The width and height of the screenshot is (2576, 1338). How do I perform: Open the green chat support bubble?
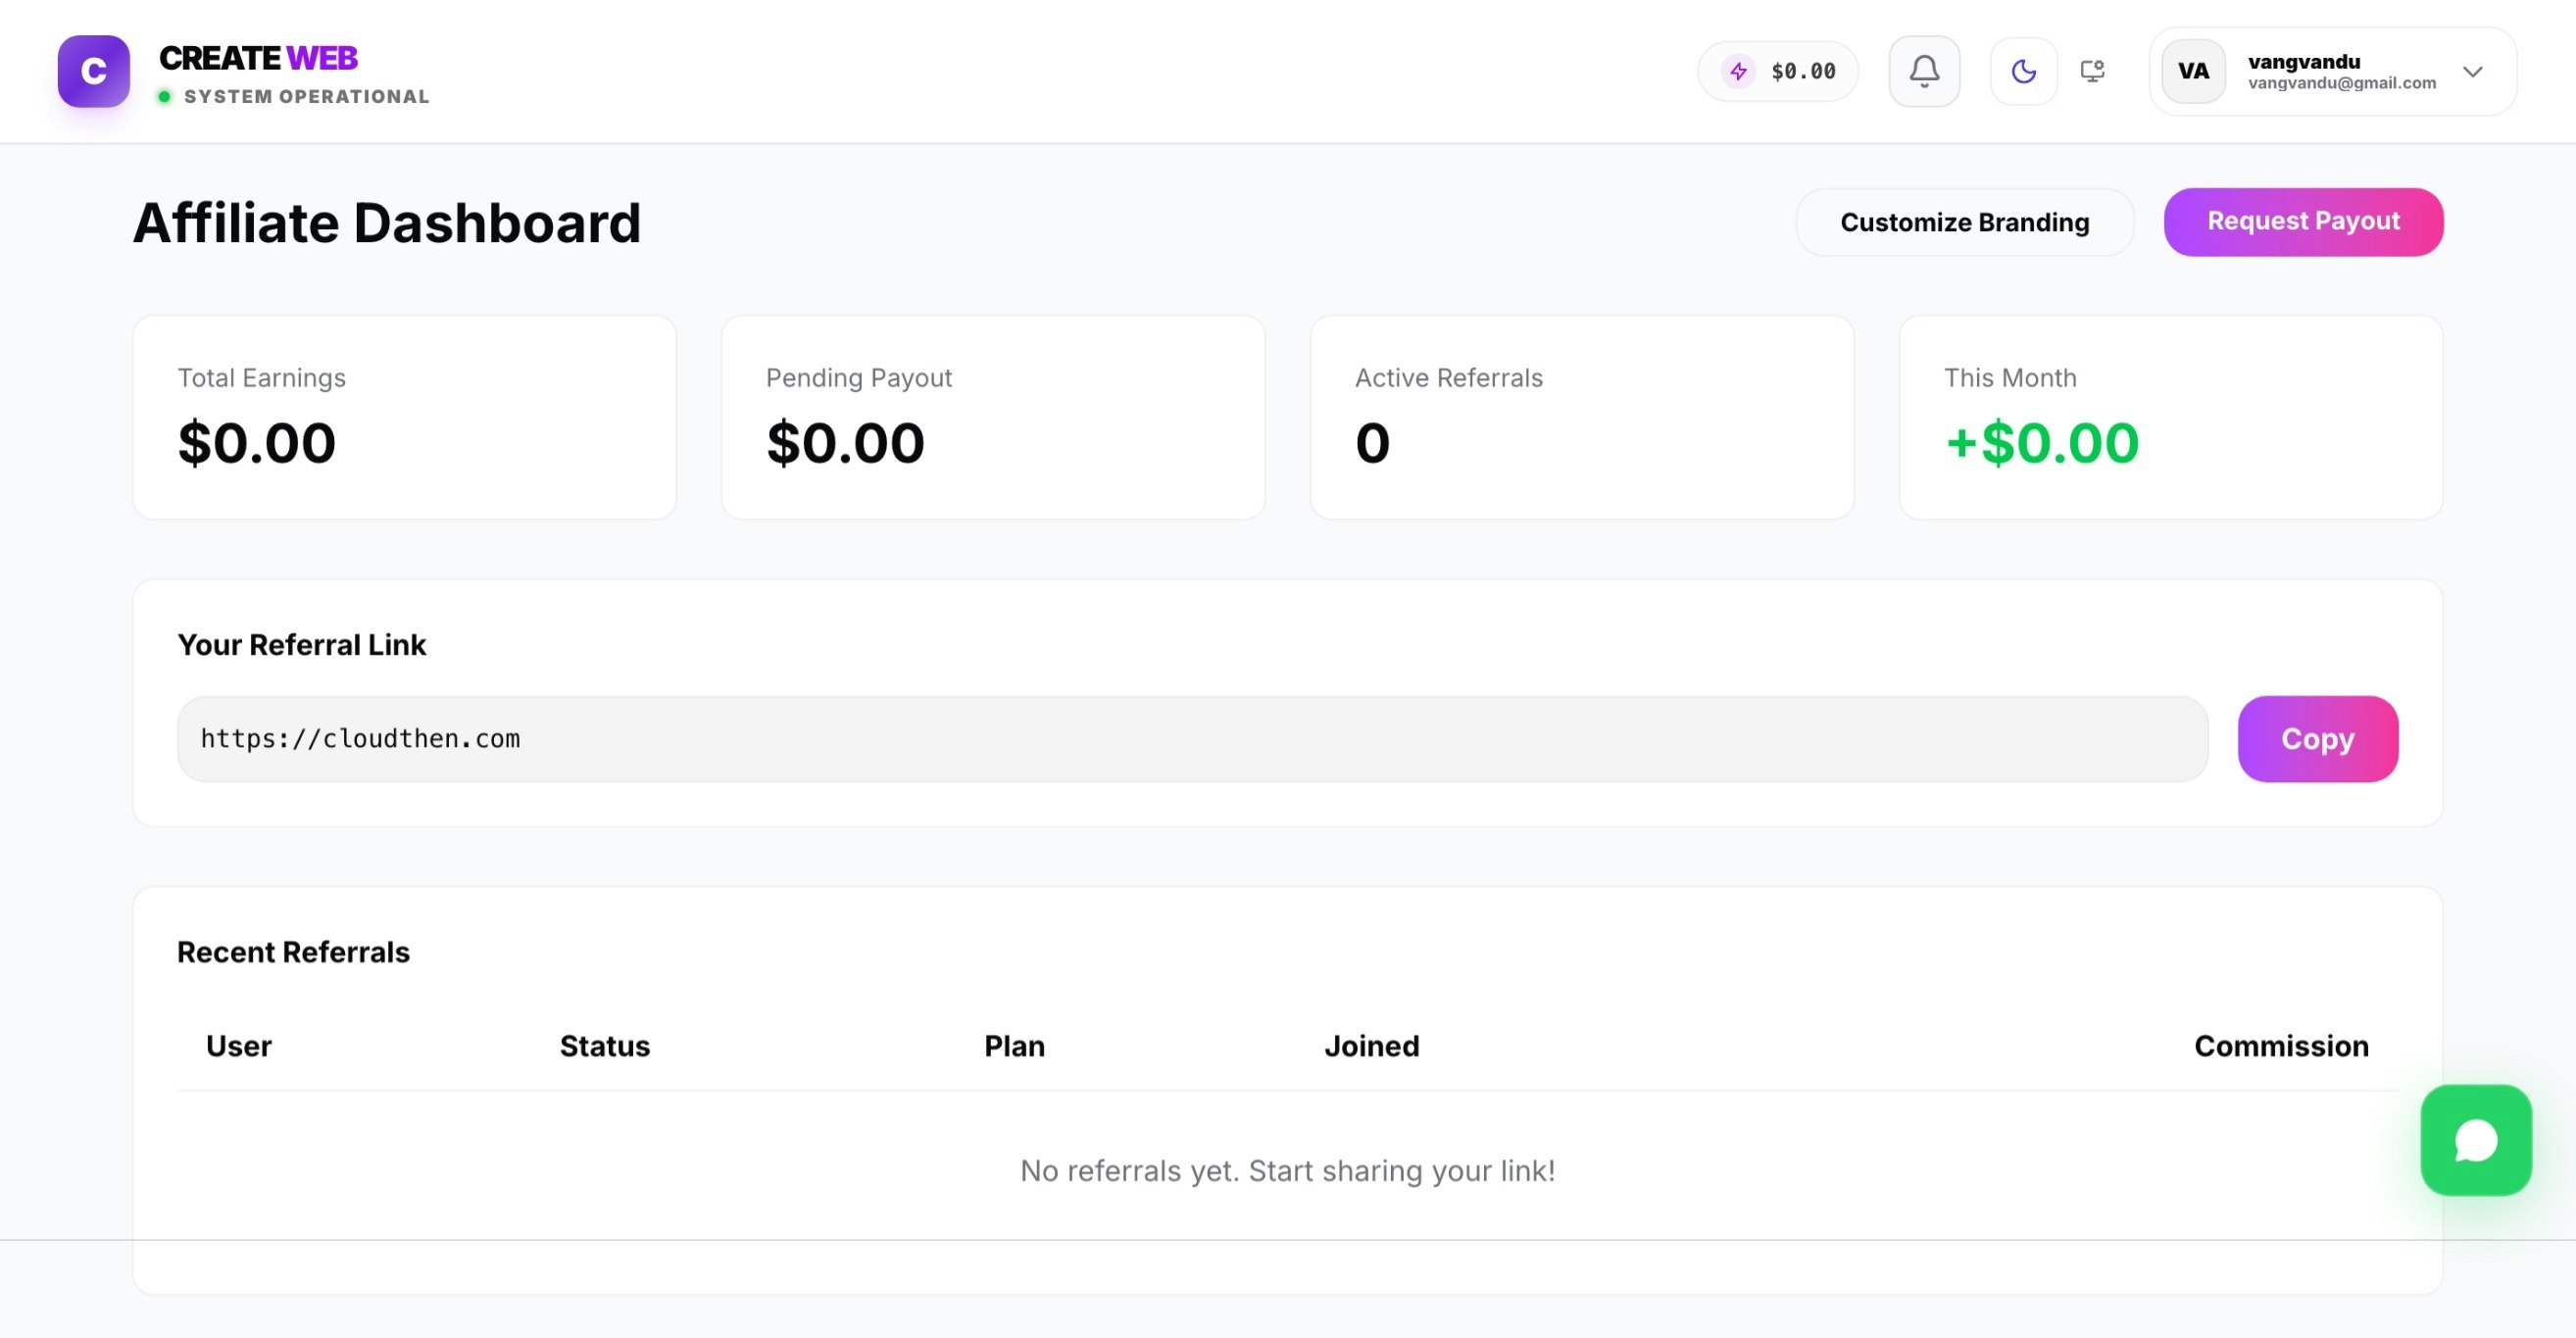coord(2476,1141)
